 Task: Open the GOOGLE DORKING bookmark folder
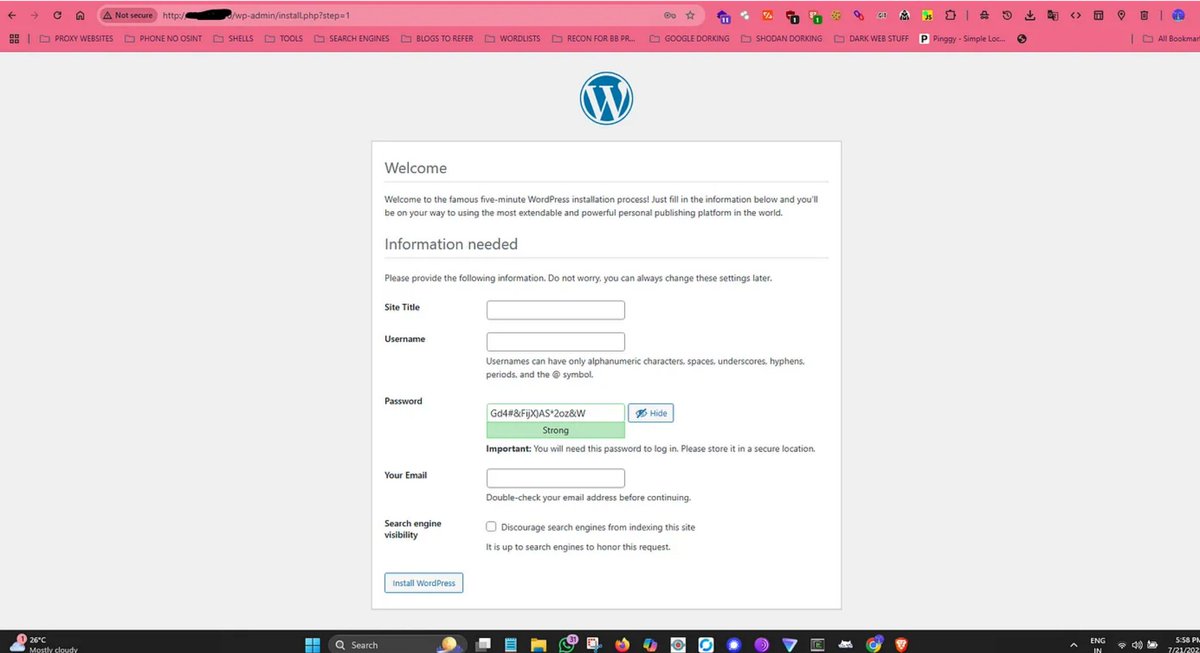(690, 39)
